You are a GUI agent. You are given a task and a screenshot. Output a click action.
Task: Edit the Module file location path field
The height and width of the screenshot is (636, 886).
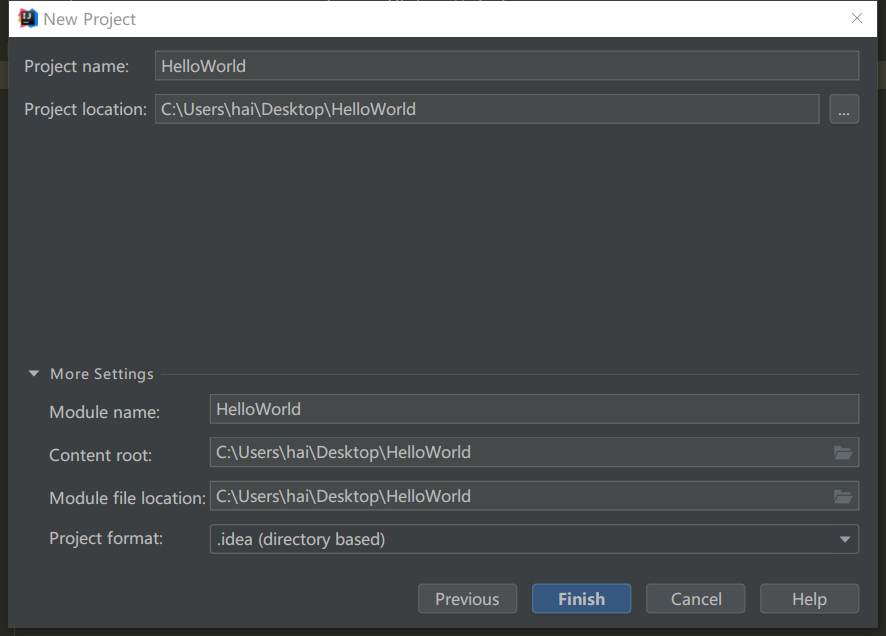pos(520,497)
